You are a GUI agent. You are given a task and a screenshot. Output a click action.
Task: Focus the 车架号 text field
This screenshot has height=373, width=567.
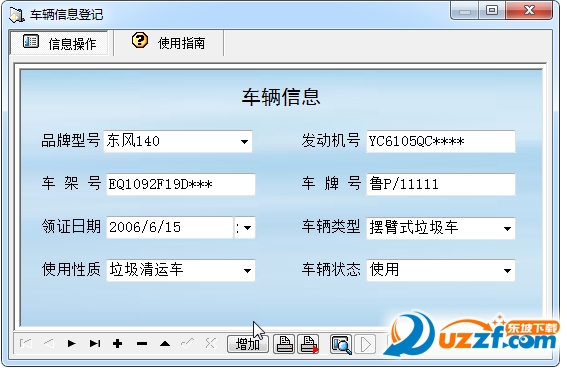tap(181, 184)
